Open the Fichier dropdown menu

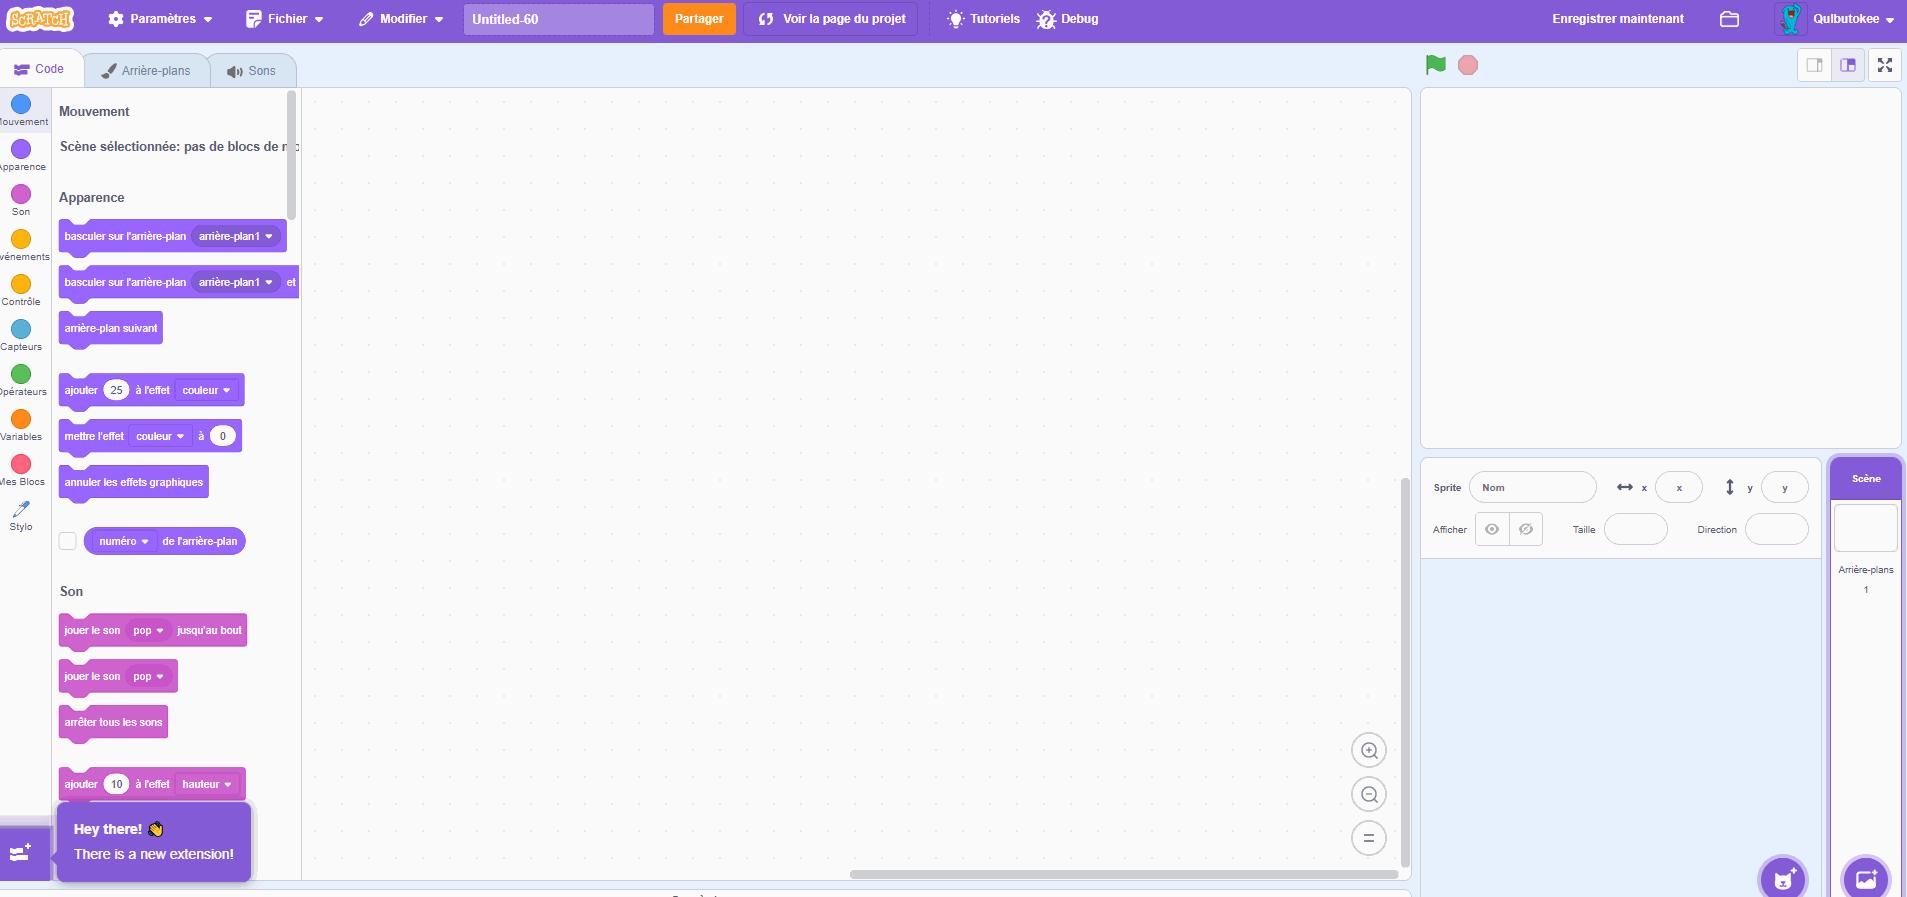pyautogui.click(x=285, y=19)
